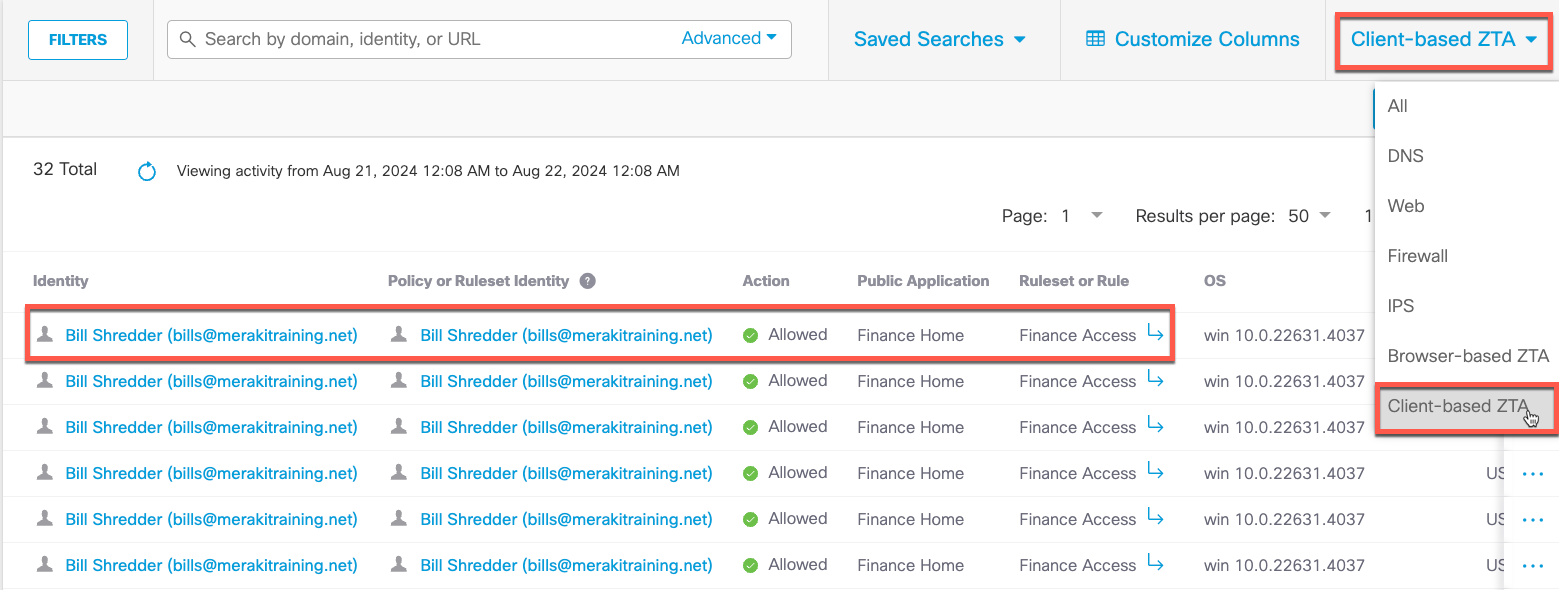Click the help icon beside Policy or Ruleset Identity
The width and height of the screenshot is (1559, 590).
click(x=587, y=281)
